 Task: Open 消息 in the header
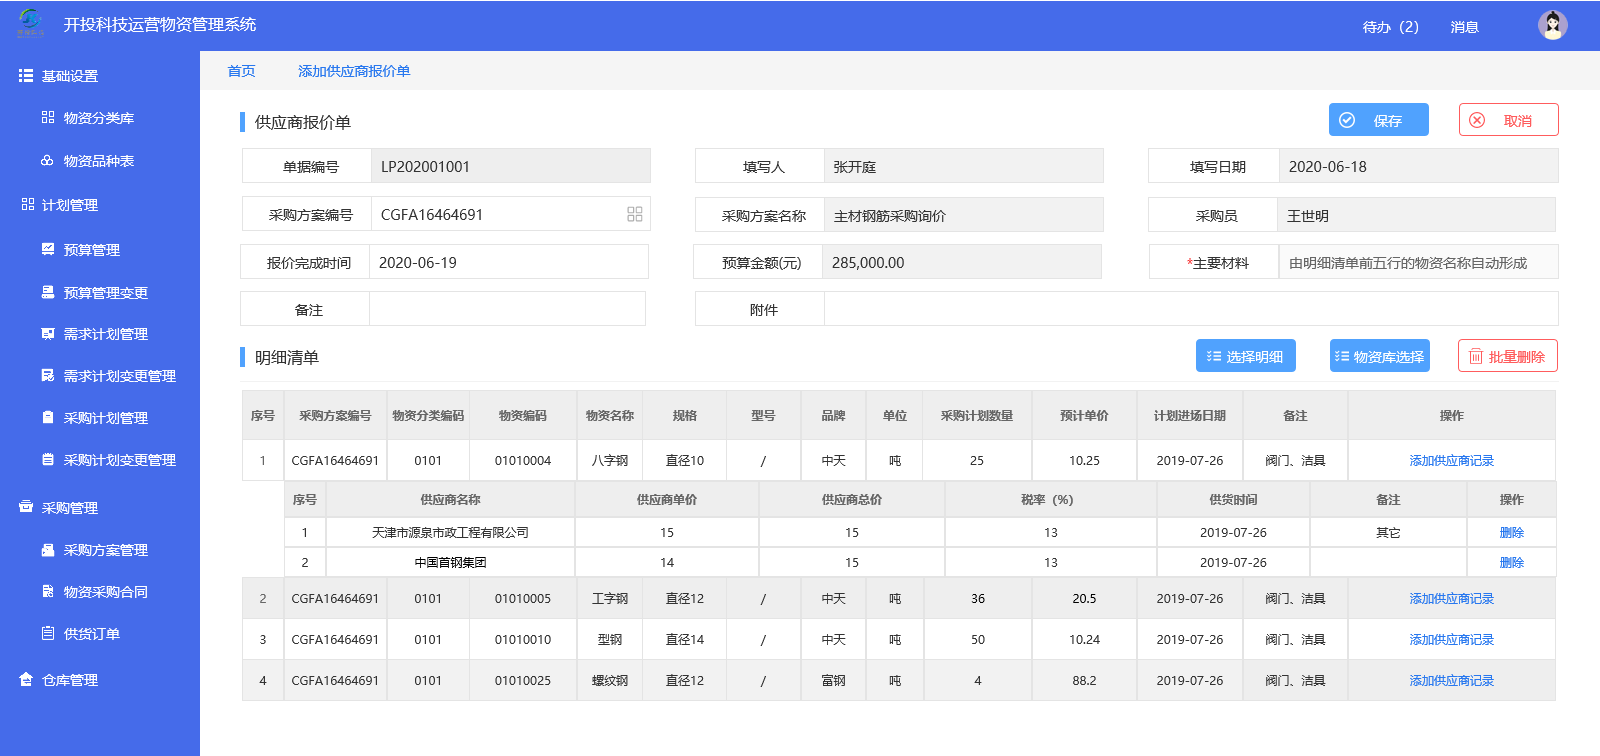tap(1464, 27)
